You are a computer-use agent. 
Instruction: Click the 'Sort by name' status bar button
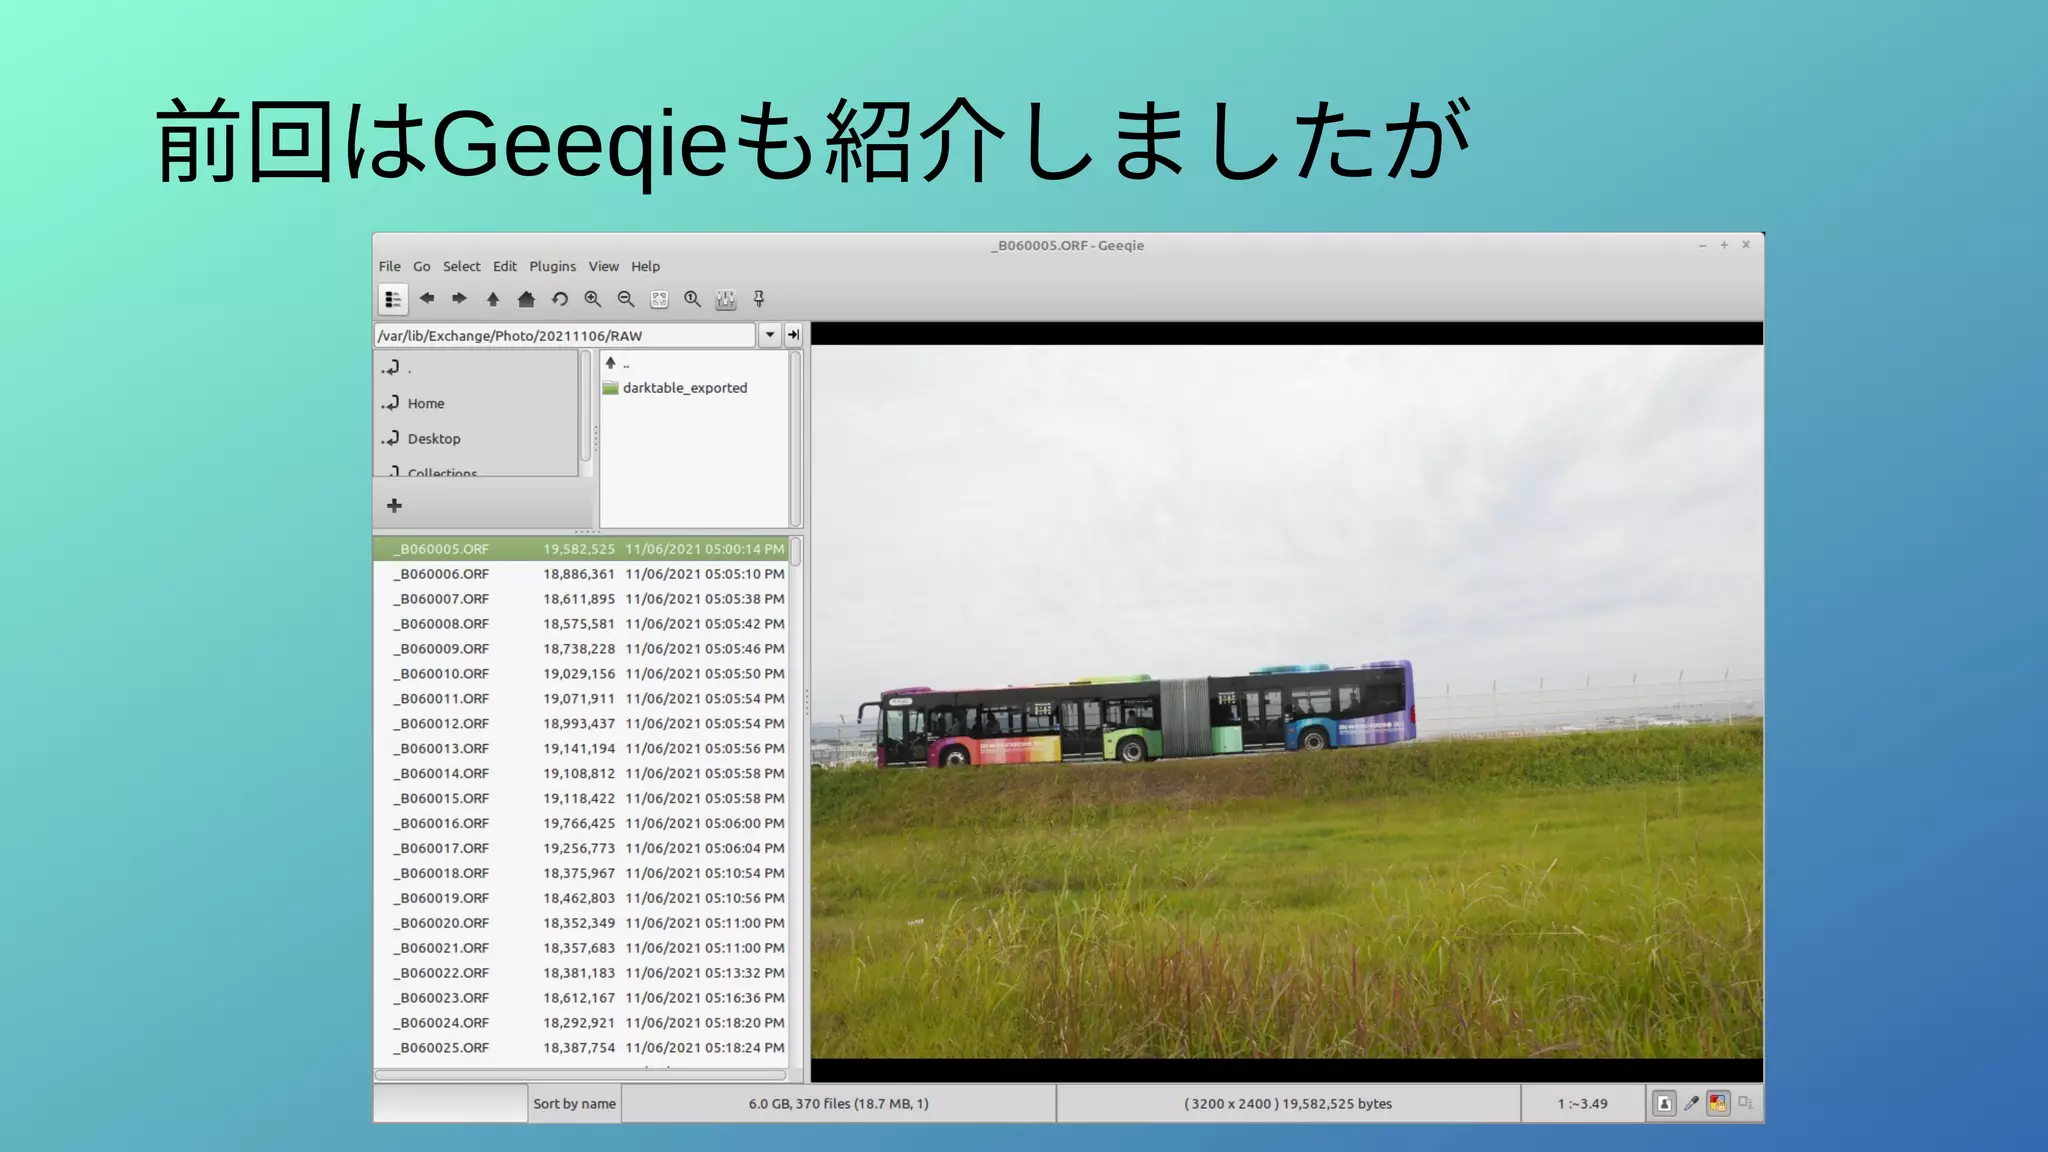coord(574,1104)
